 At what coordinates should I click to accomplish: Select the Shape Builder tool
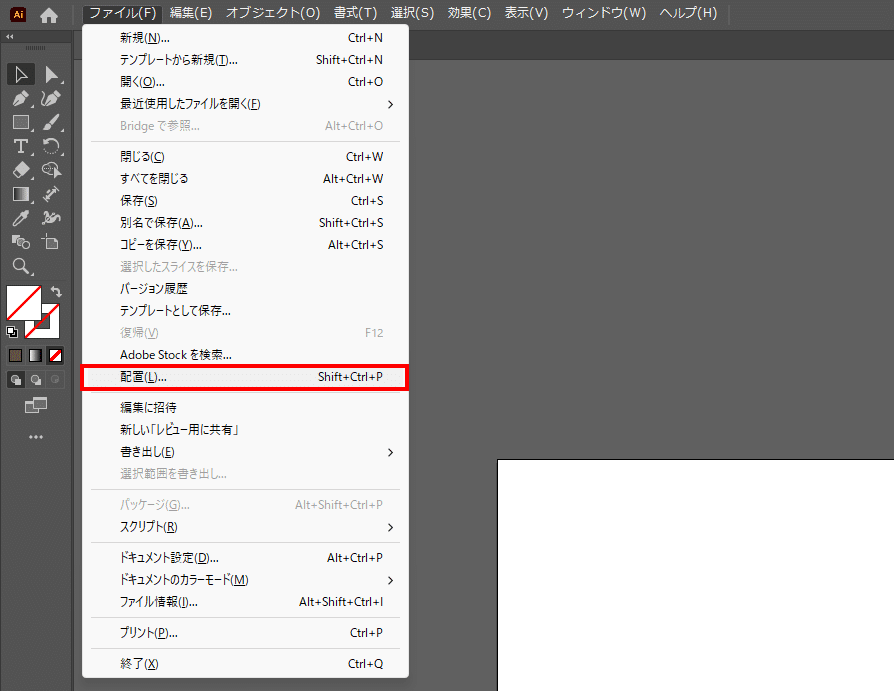pos(51,170)
